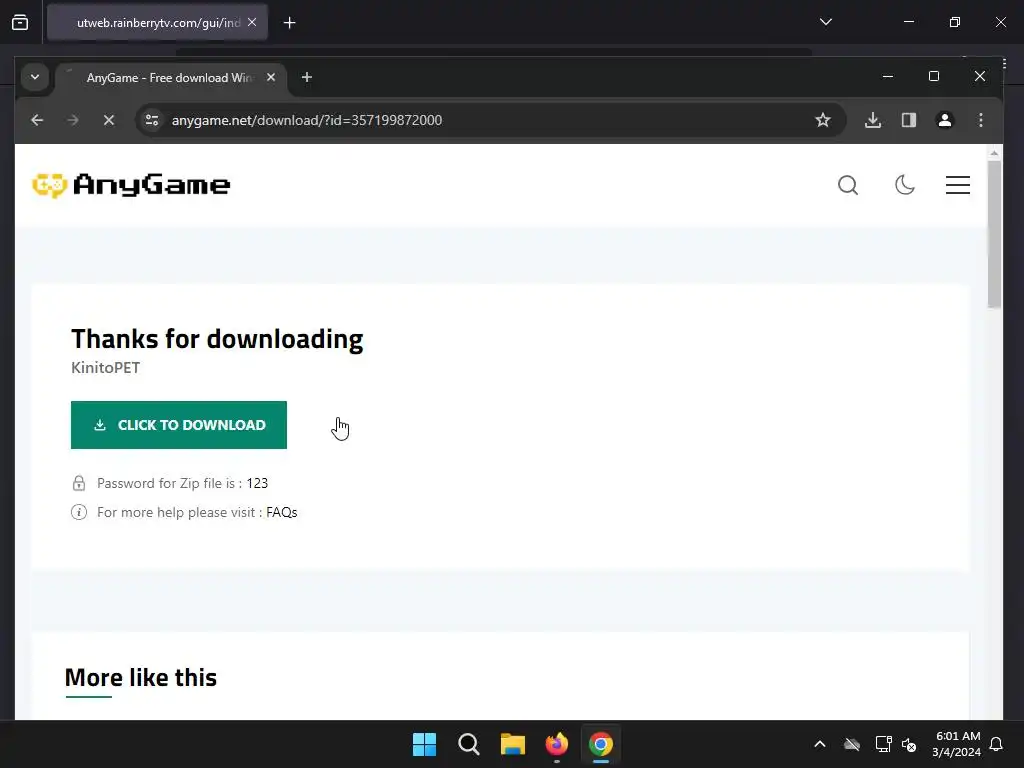Open the hamburger menu on AnyGame
This screenshot has width=1024, height=768.
[957, 185]
